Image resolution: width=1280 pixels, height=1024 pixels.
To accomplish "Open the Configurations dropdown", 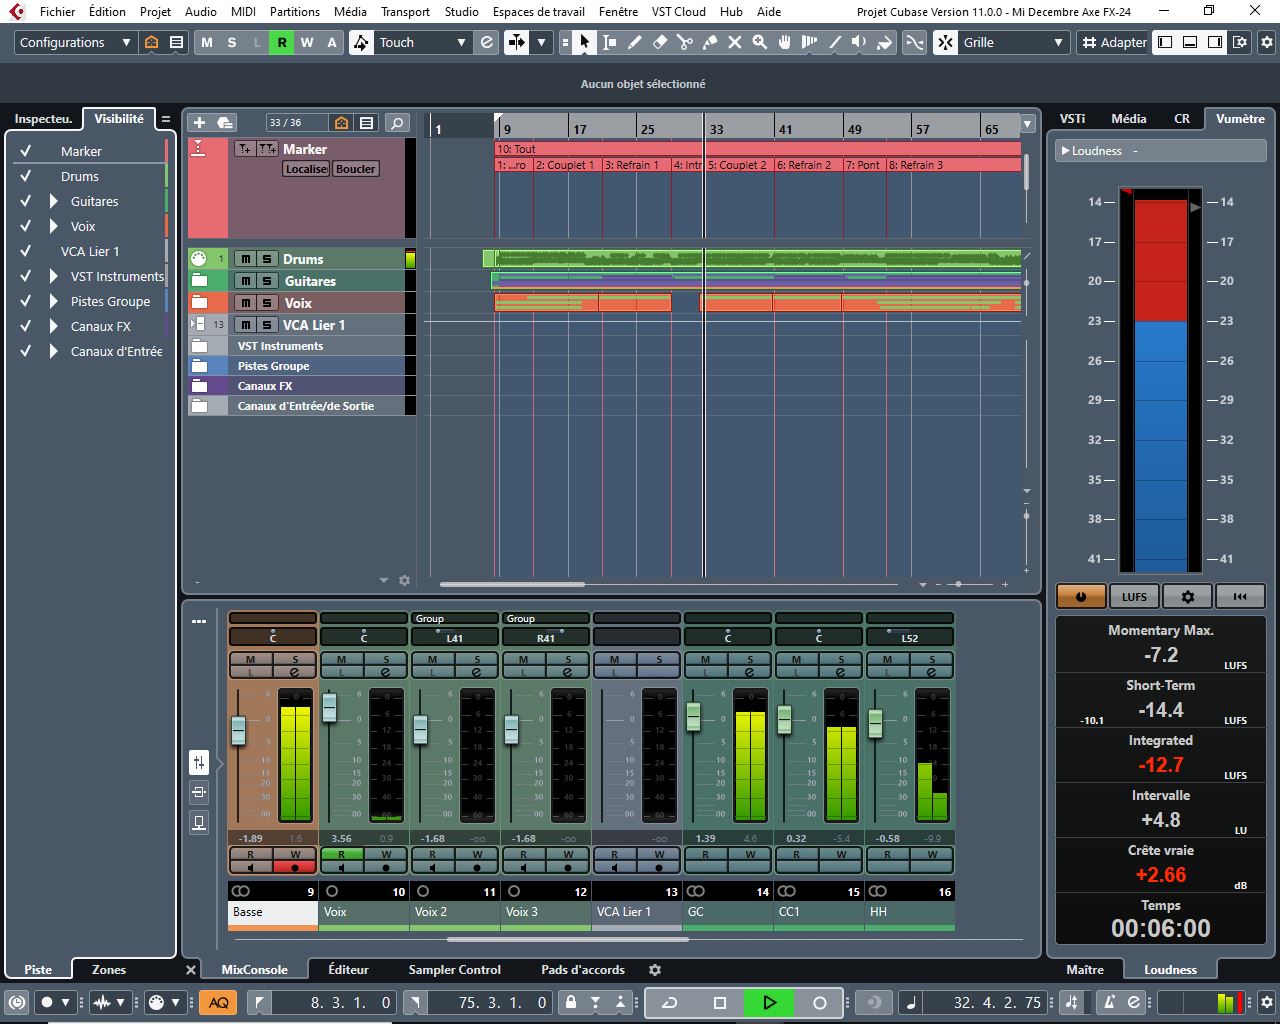I will click(x=75, y=42).
